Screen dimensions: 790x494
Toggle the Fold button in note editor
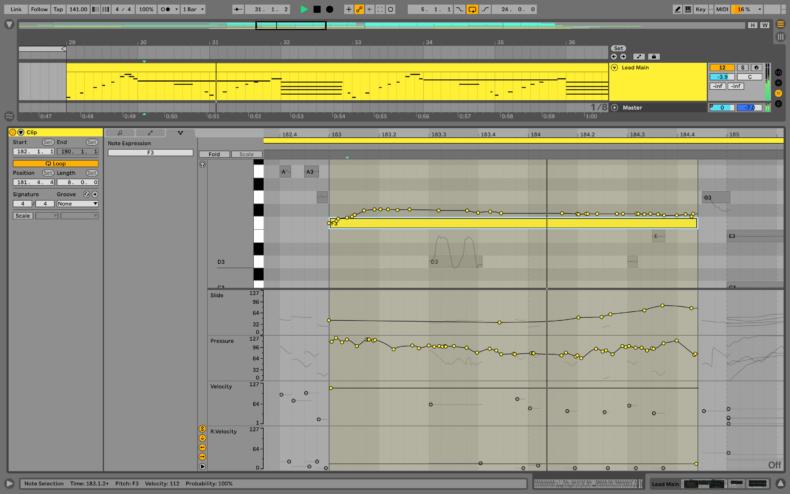tap(214, 154)
